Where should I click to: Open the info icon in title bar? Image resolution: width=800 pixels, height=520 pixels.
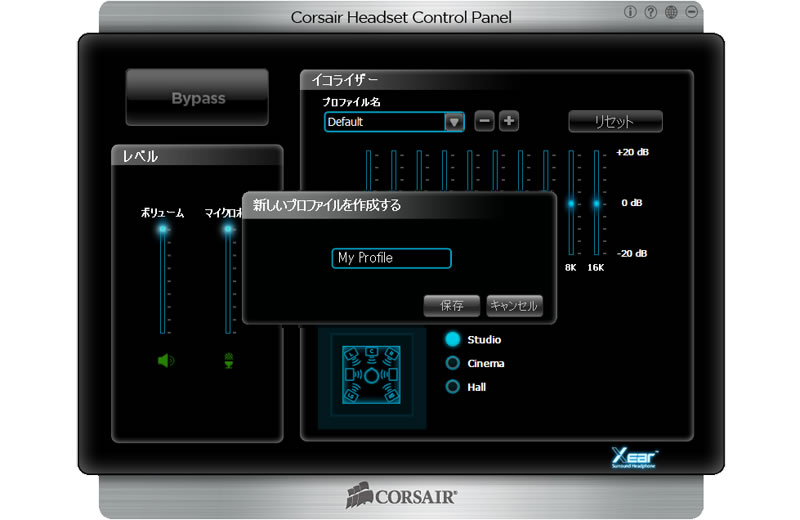pyautogui.click(x=630, y=12)
